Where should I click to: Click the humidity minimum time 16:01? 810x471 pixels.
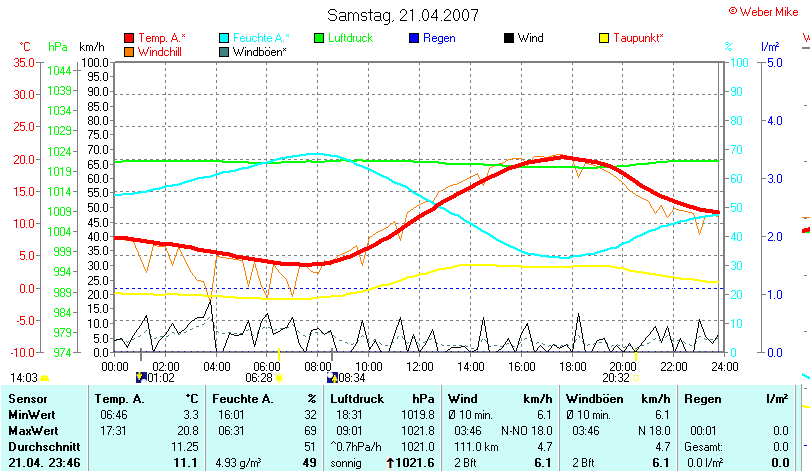pos(231,415)
